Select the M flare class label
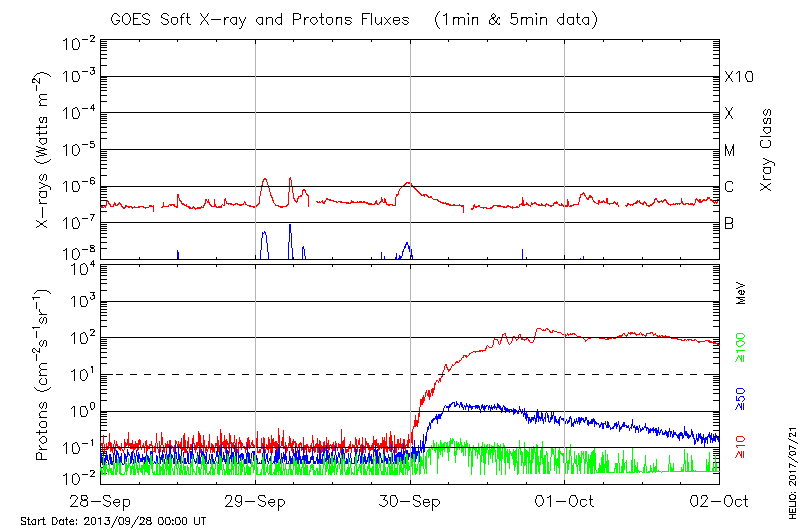The width and height of the screenshot is (800, 530). point(730,151)
